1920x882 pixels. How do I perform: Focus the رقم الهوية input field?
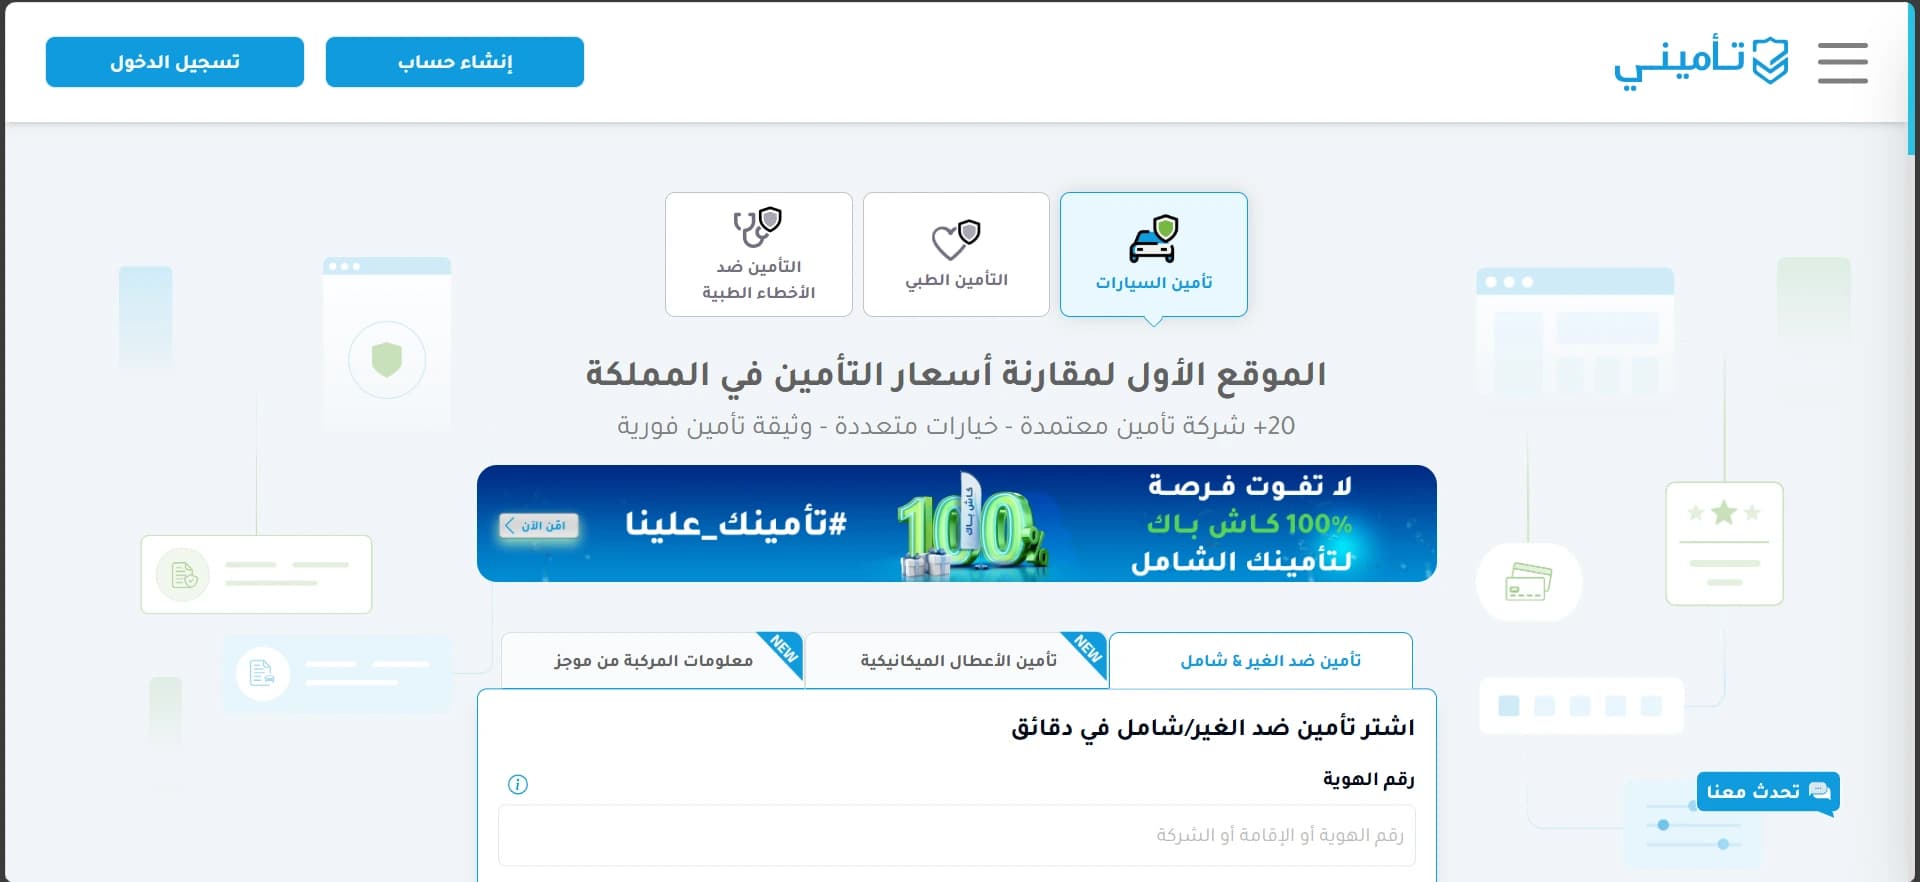click(x=957, y=835)
